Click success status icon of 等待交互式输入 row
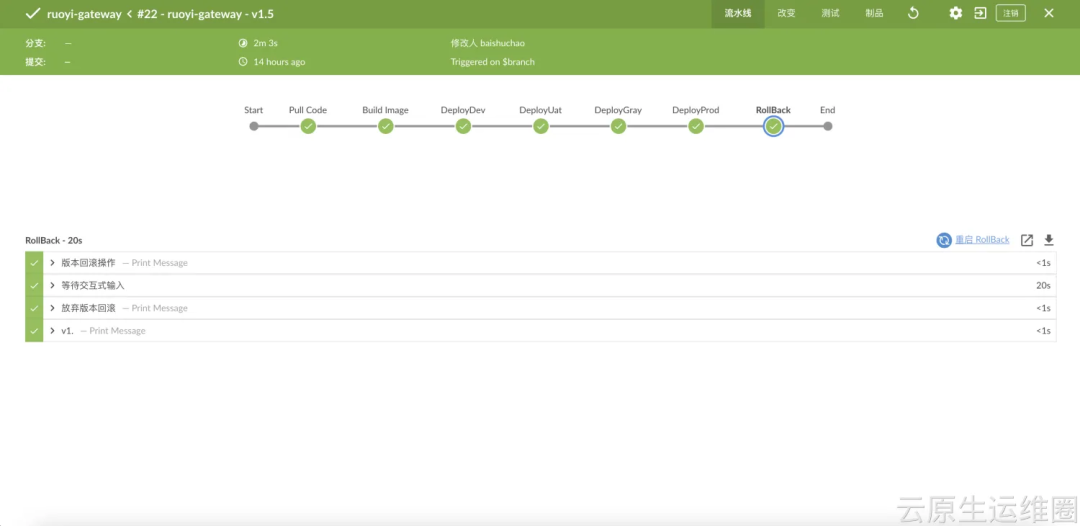This screenshot has height=526, width=1080. click(x=34, y=285)
